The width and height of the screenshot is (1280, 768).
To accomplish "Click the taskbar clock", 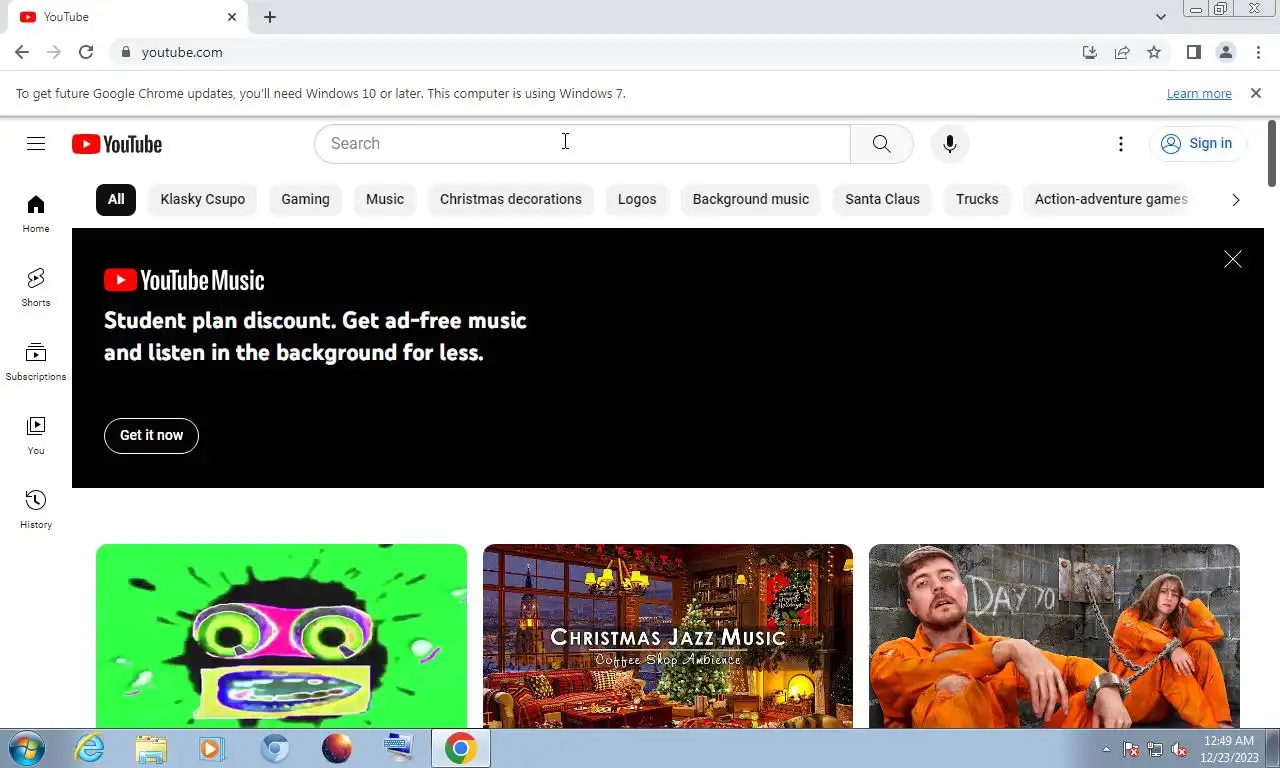I will click(x=1229, y=749).
